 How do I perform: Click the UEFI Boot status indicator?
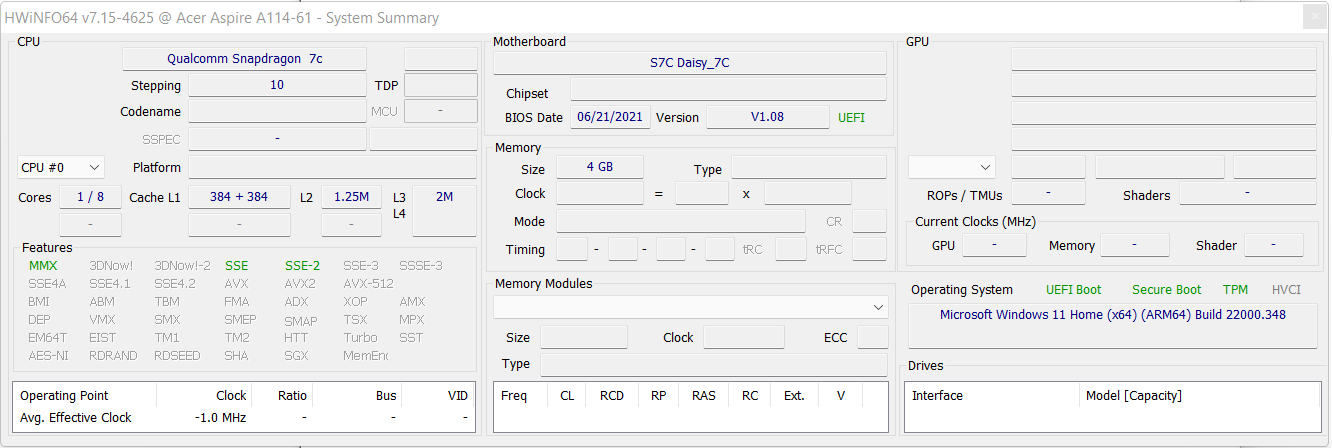1073,290
